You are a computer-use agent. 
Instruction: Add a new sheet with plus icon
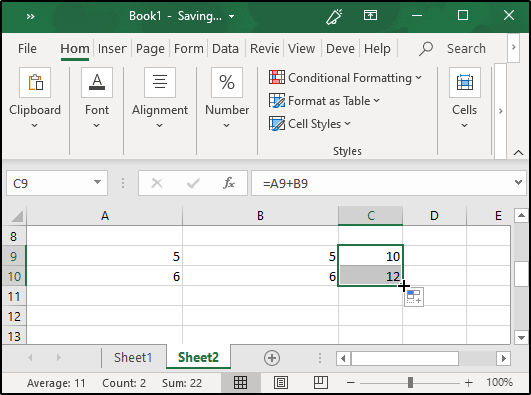pos(272,358)
